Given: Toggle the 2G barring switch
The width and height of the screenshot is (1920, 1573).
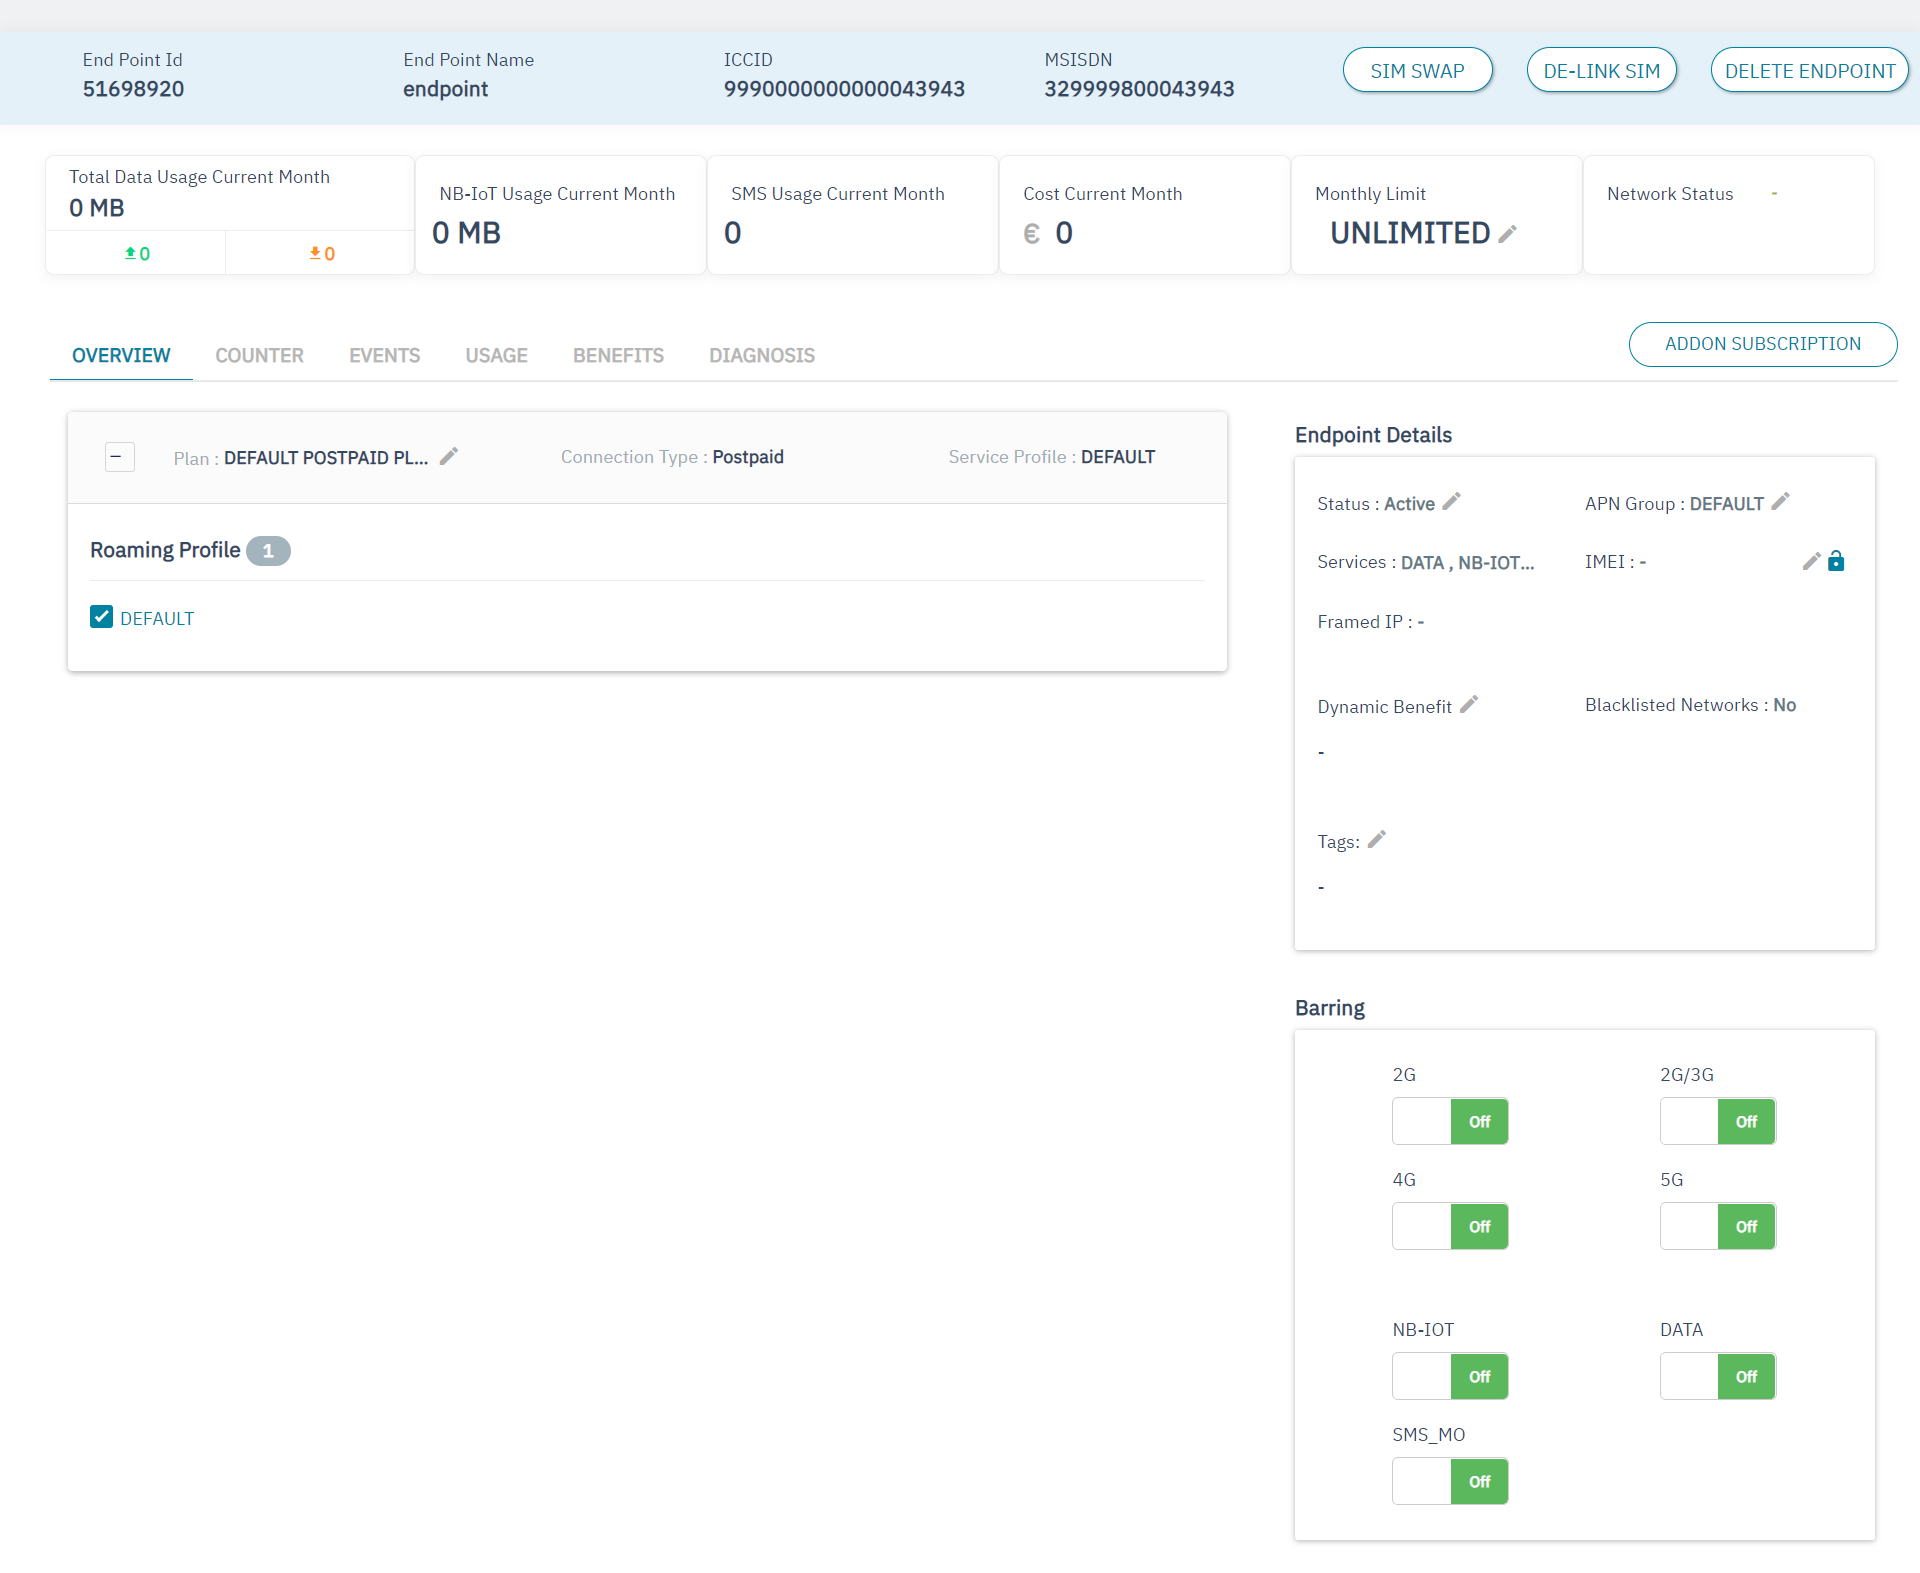Looking at the screenshot, I should [1449, 1121].
